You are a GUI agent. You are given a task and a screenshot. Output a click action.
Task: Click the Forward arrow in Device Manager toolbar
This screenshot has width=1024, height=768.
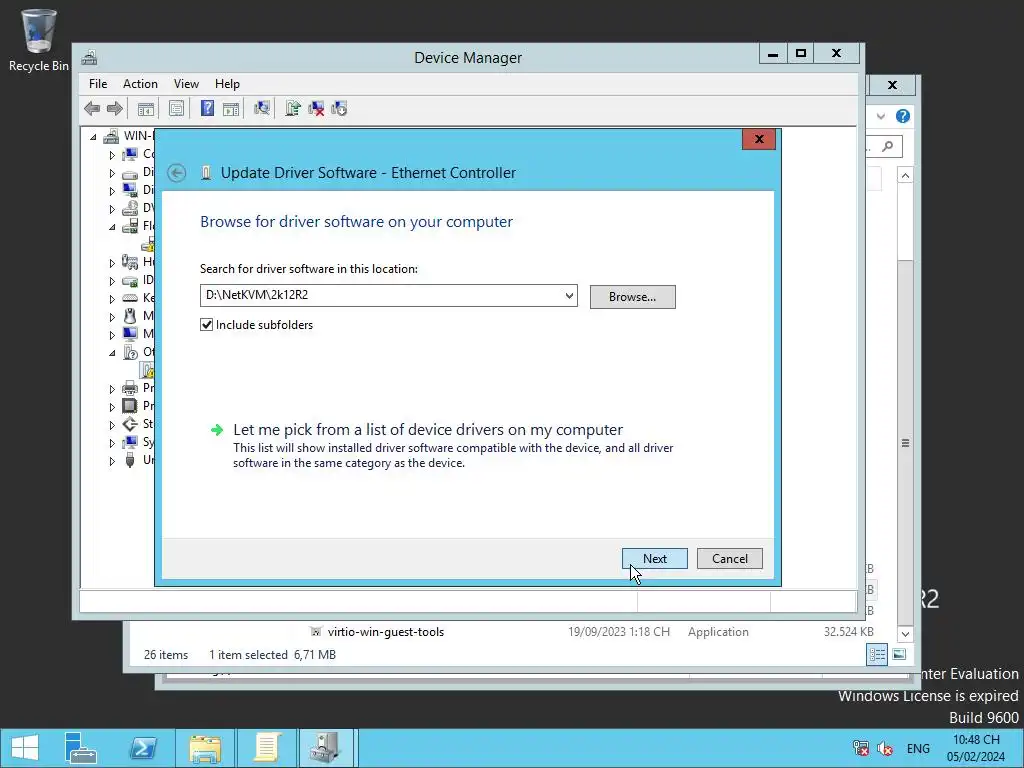point(114,108)
